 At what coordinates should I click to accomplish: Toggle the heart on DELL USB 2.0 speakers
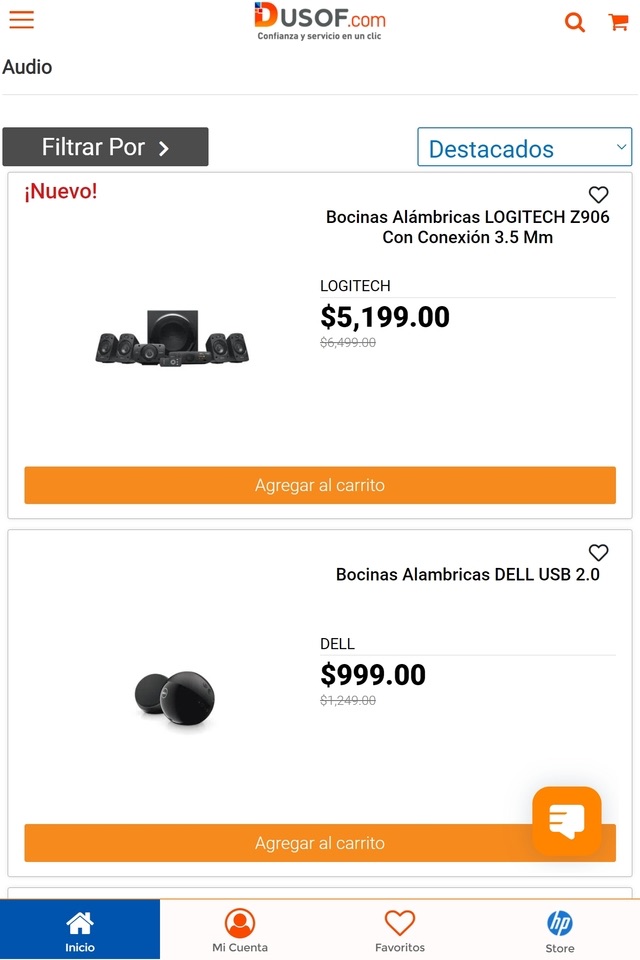coord(598,553)
